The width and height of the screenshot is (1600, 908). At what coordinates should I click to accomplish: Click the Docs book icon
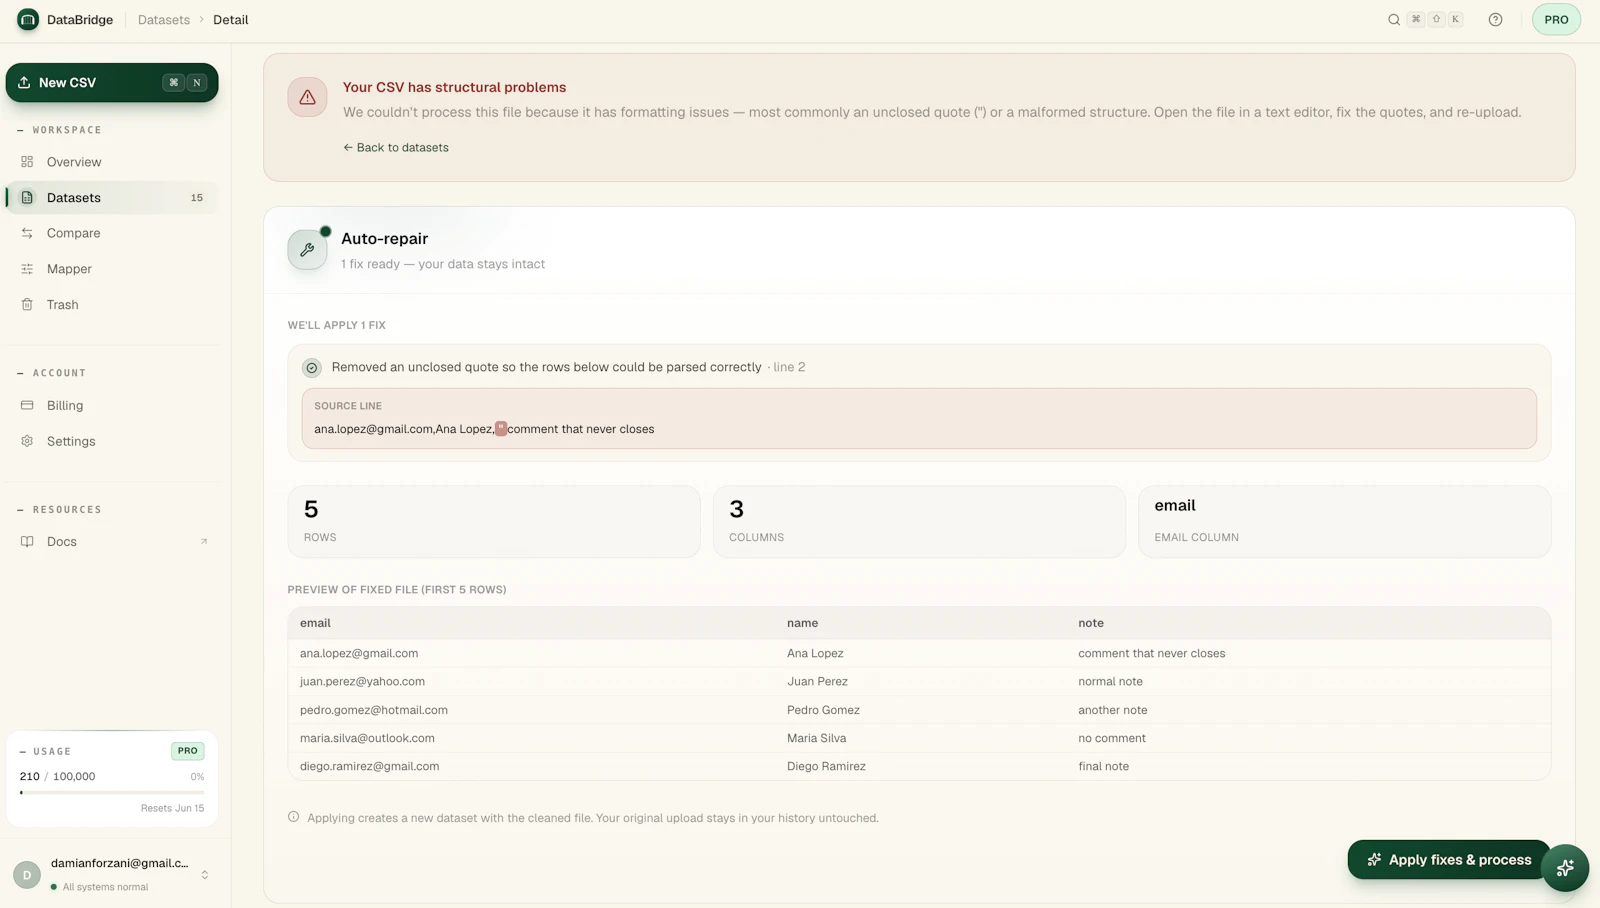(x=27, y=542)
